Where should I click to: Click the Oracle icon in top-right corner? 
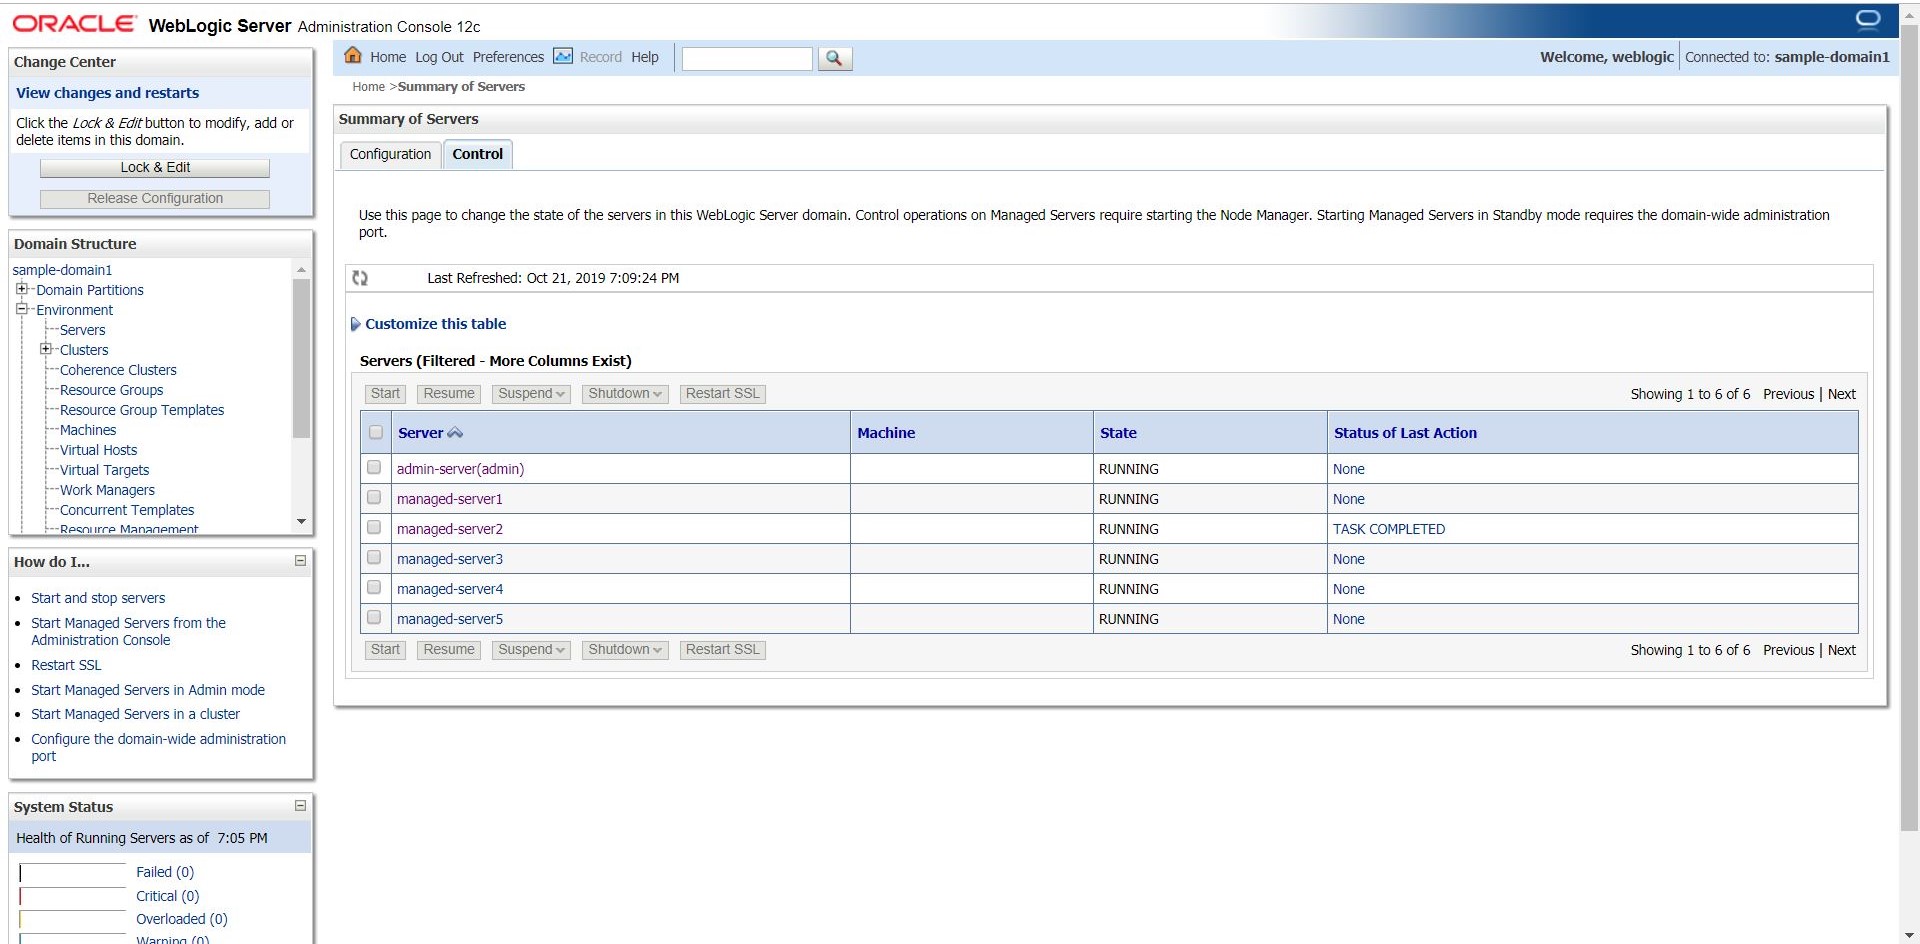click(x=1867, y=20)
